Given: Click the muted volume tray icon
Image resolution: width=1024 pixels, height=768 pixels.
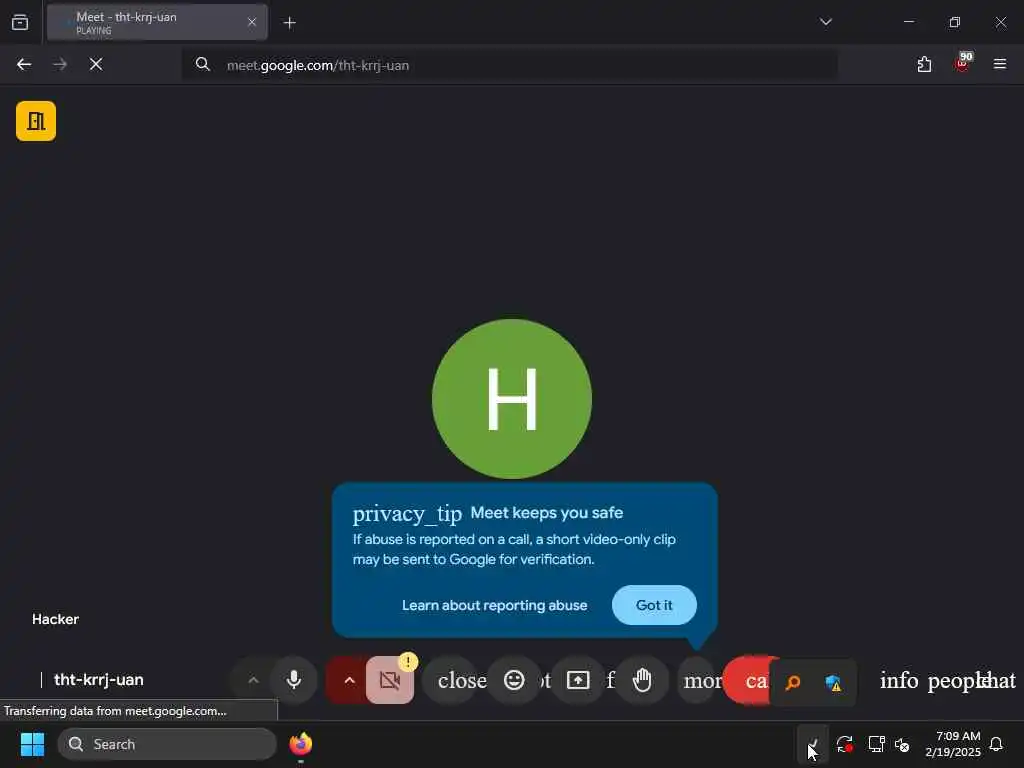Looking at the screenshot, I should click(903, 744).
